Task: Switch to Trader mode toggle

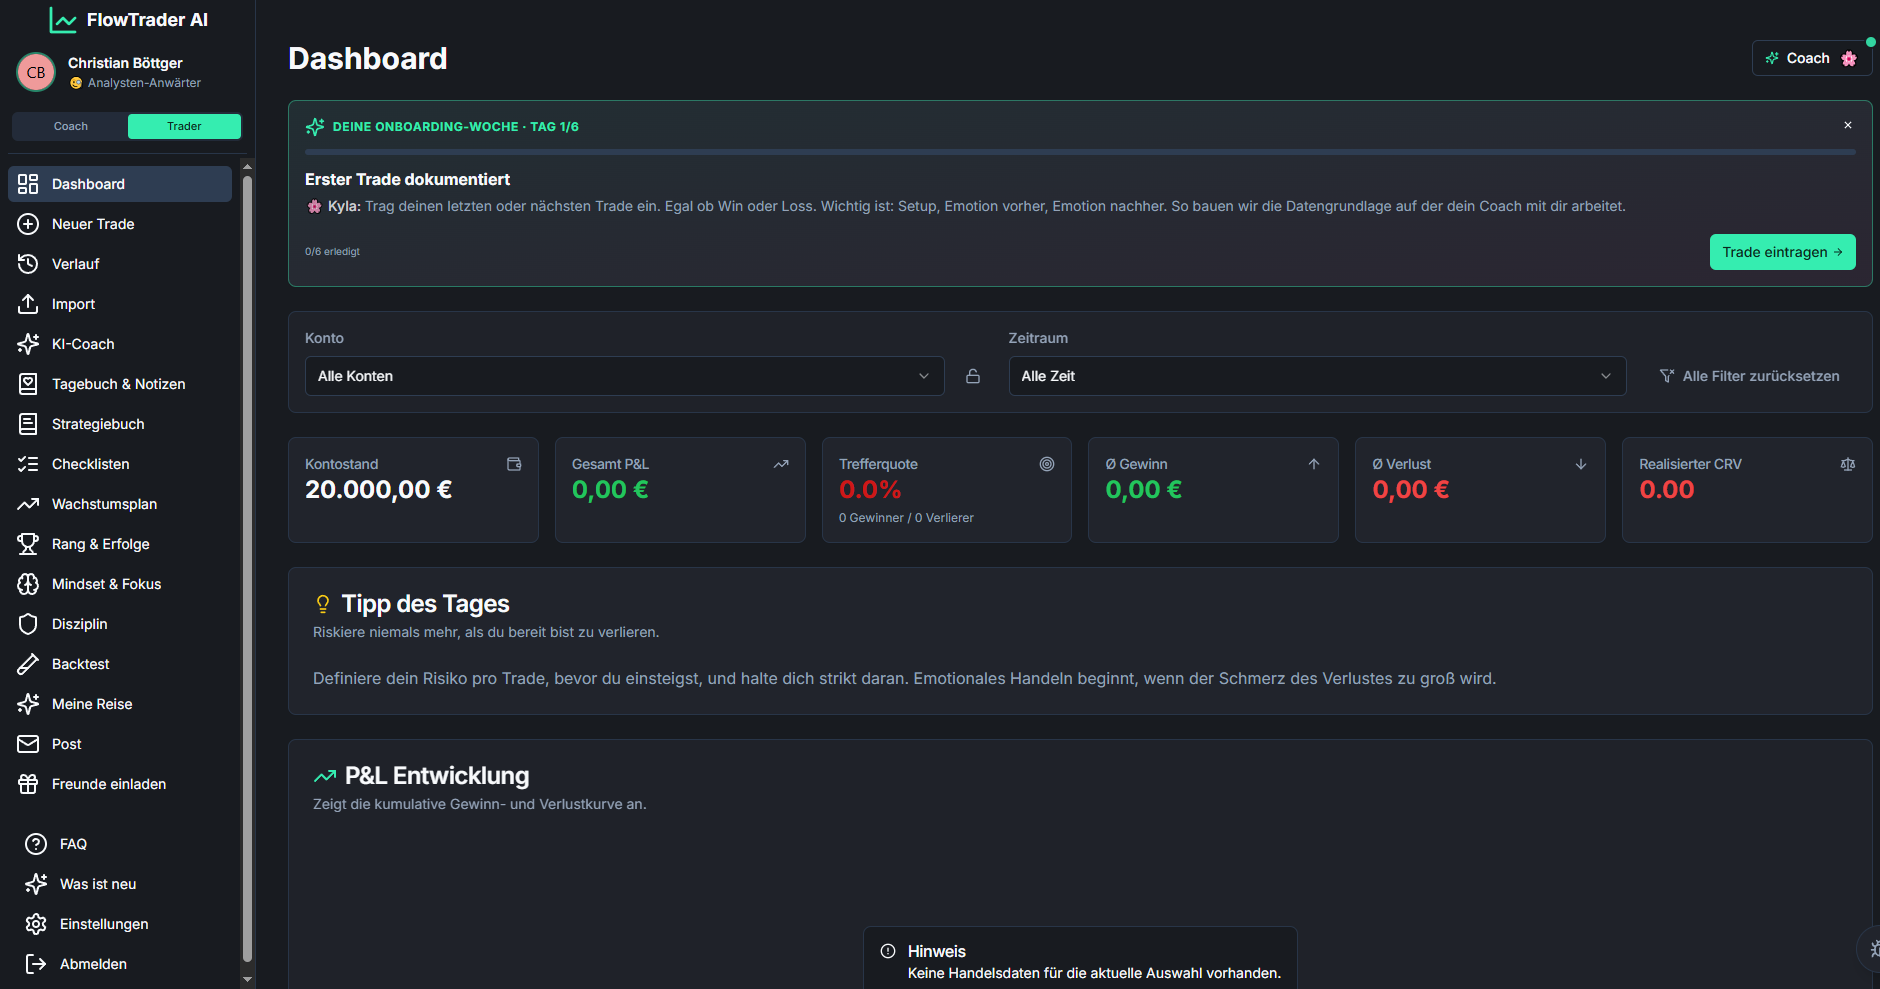Action: click(x=184, y=126)
